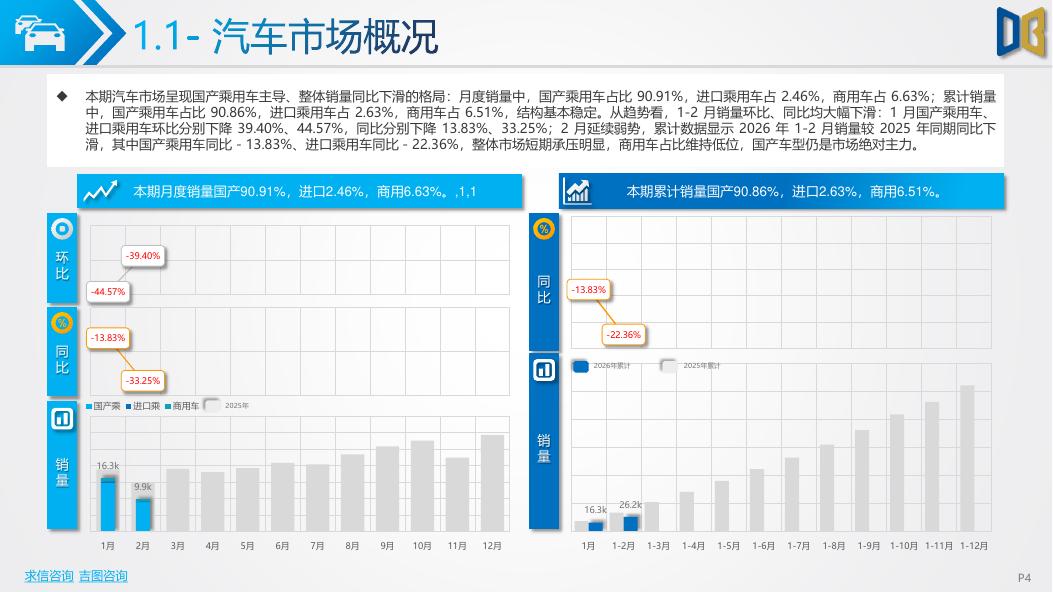Click the summary paragraph starting with 本期汽车市场
This screenshot has height=592, width=1053.
[x=540, y=121]
